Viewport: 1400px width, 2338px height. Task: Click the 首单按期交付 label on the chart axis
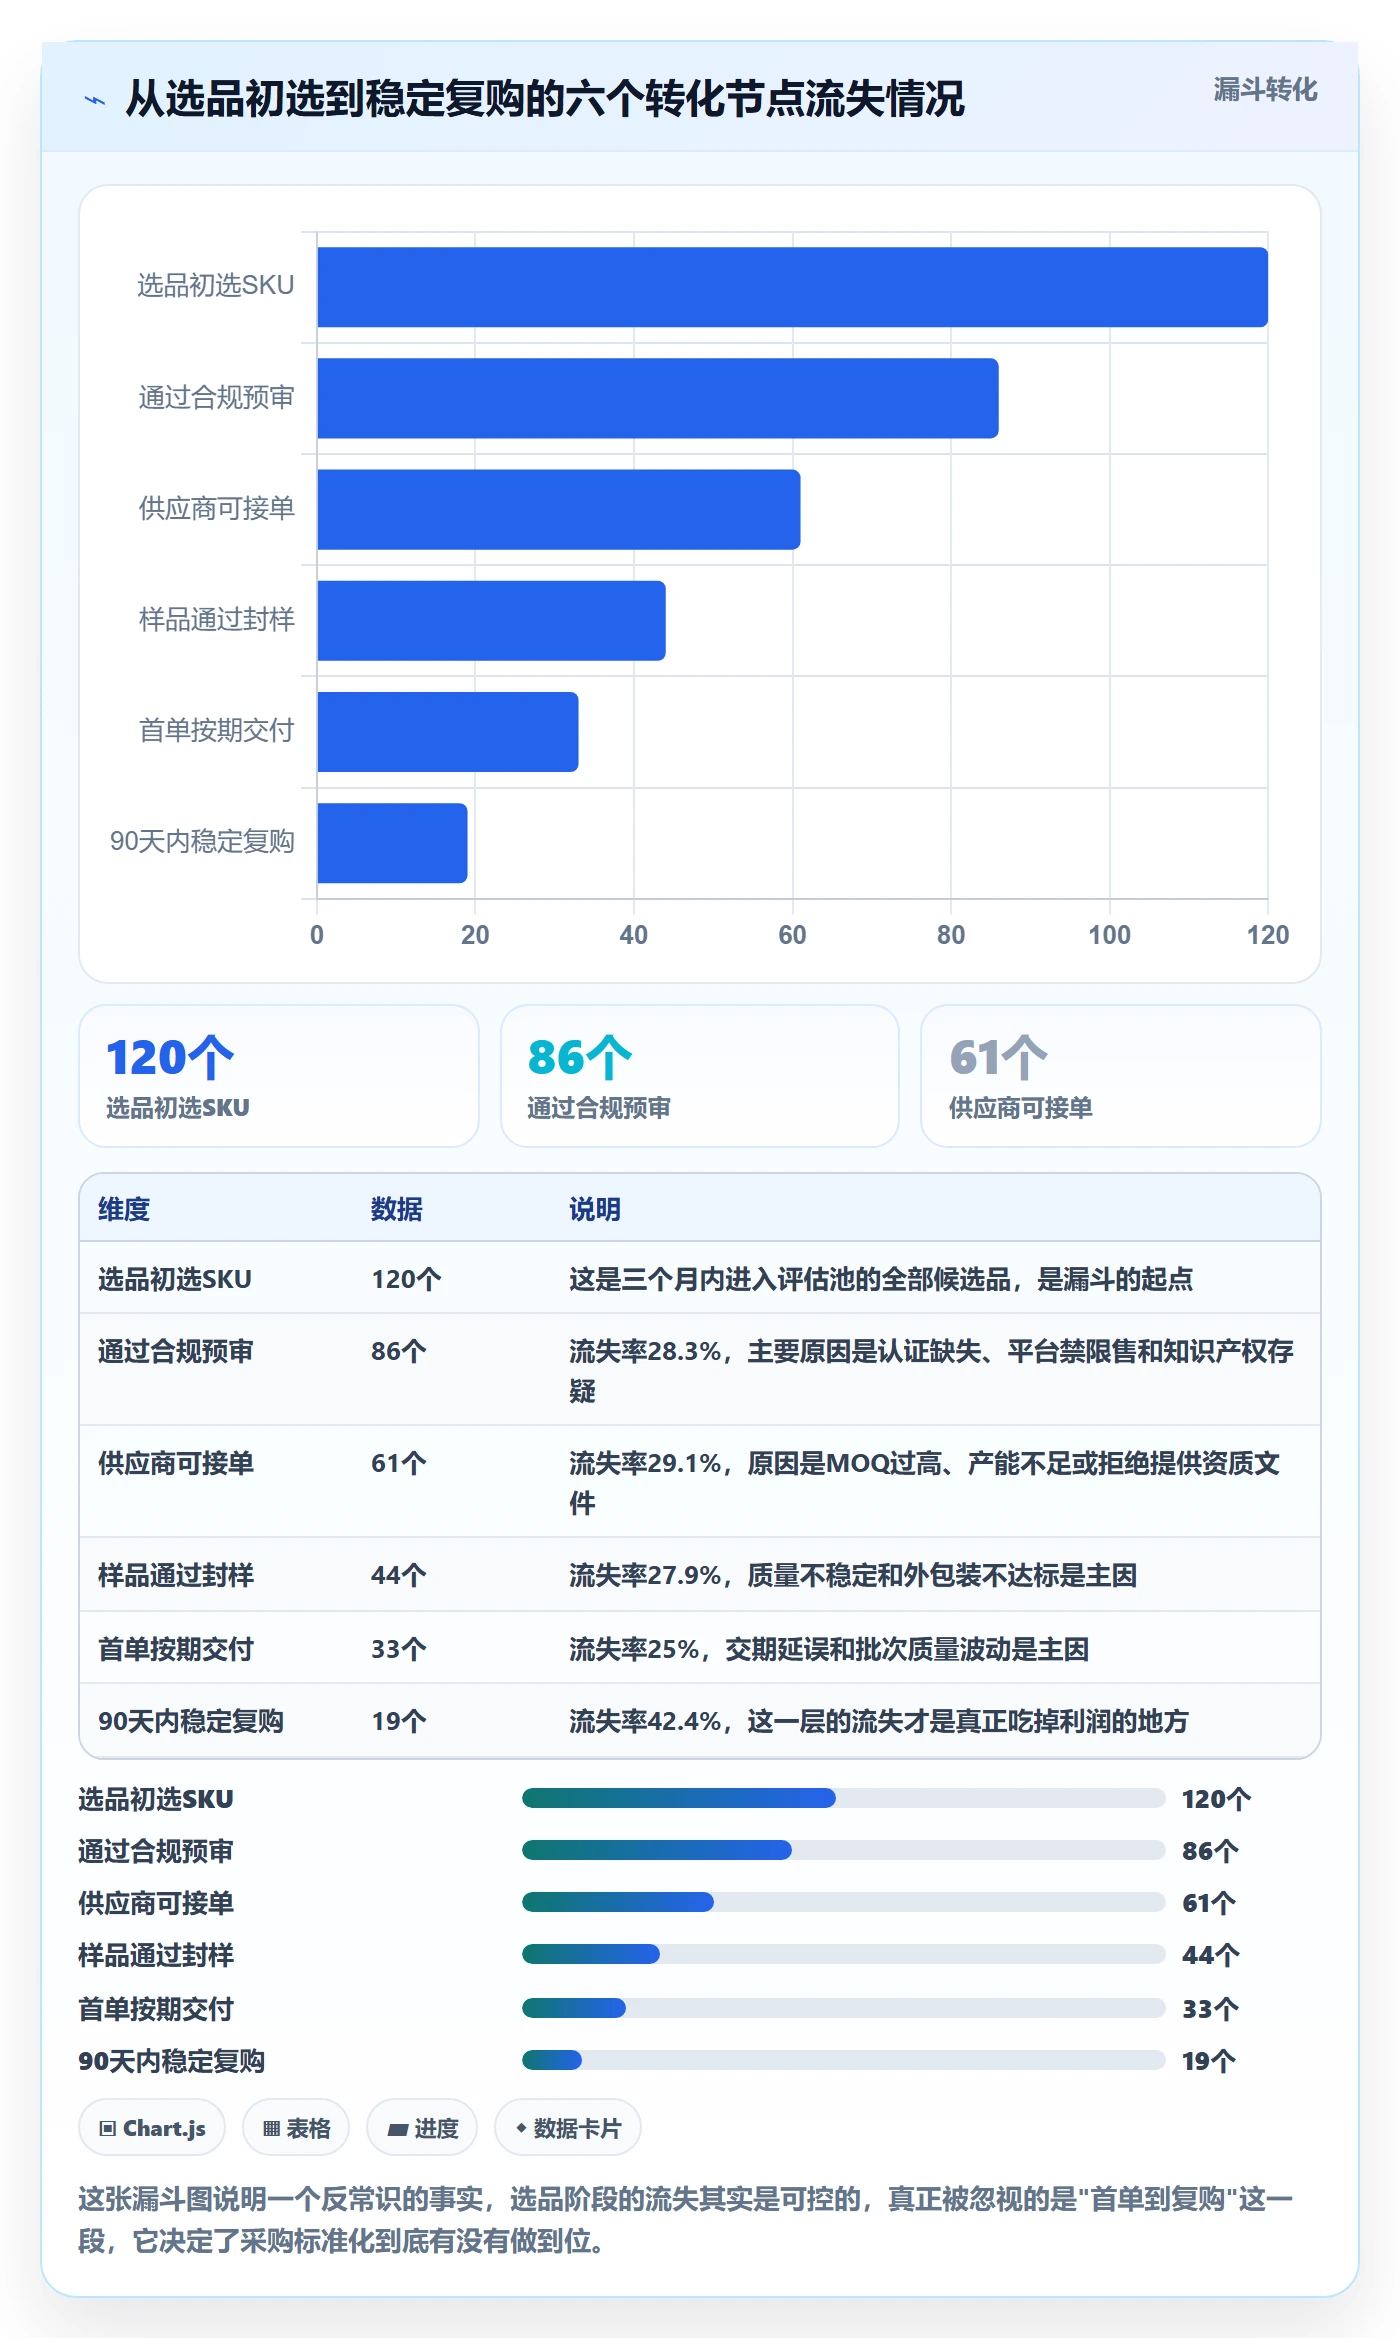coord(216,731)
